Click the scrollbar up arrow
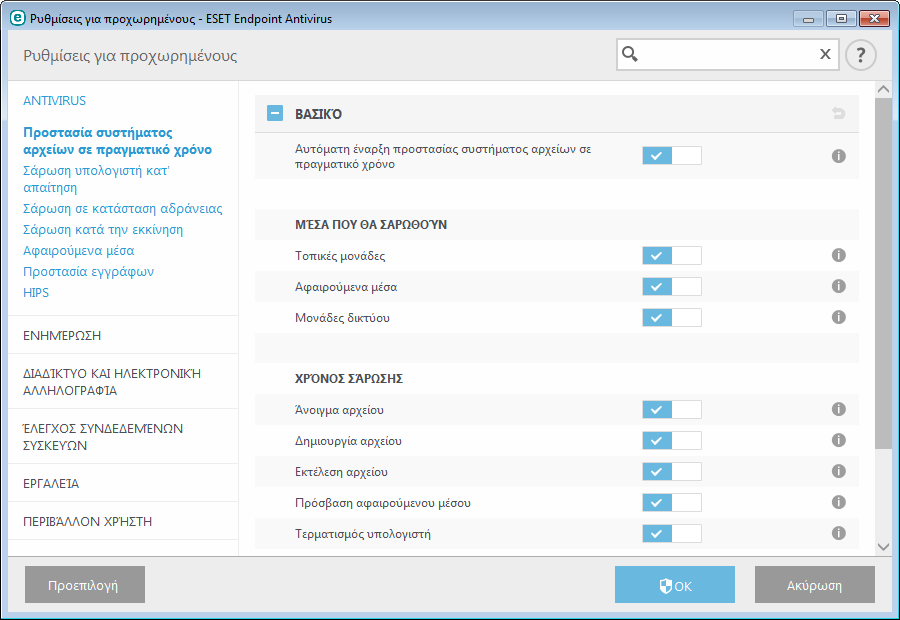This screenshot has width=900, height=620. [x=884, y=90]
